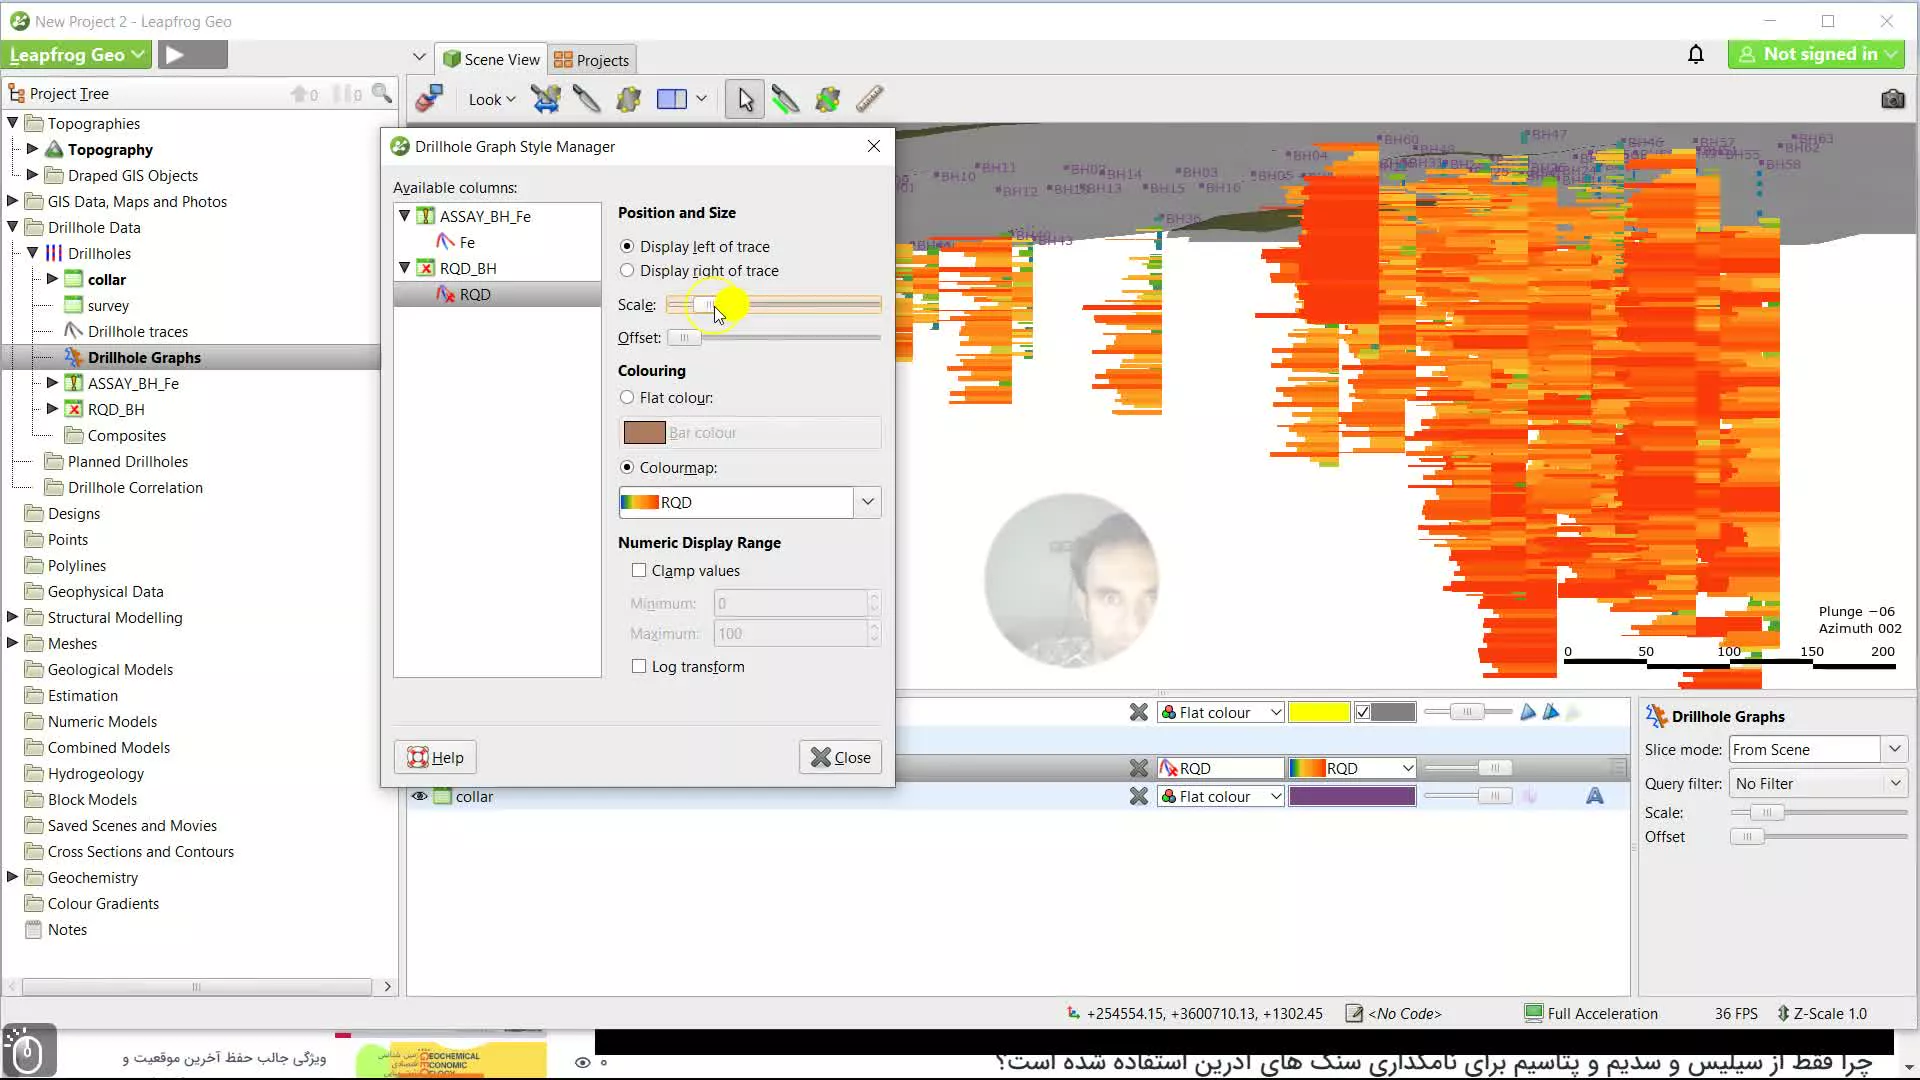Open Colourmap RQD dropdown
The width and height of the screenshot is (1920, 1080).
pos(868,501)
